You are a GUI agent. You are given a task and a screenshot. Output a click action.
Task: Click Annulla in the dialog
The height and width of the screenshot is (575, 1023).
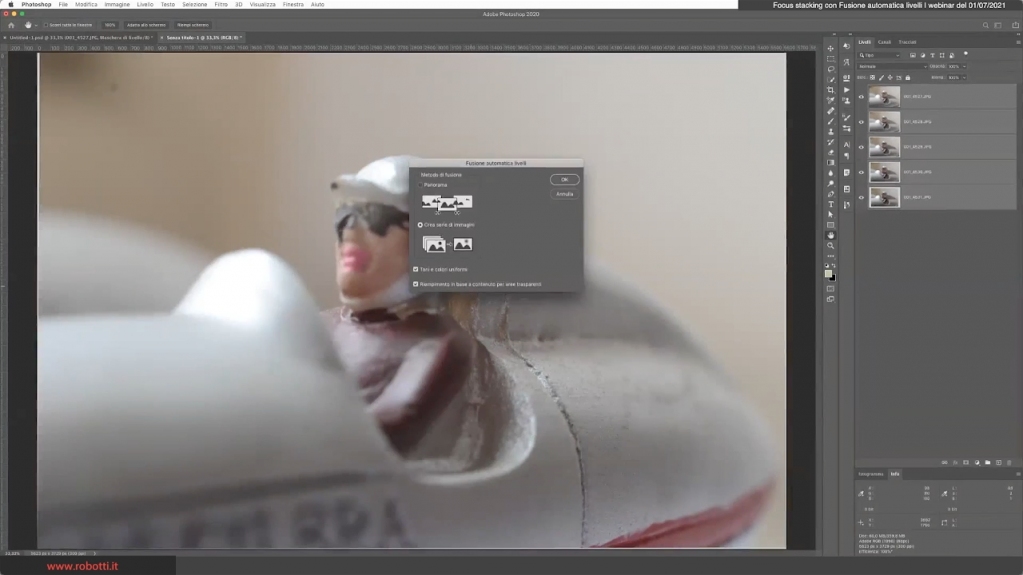click(564, 194)
